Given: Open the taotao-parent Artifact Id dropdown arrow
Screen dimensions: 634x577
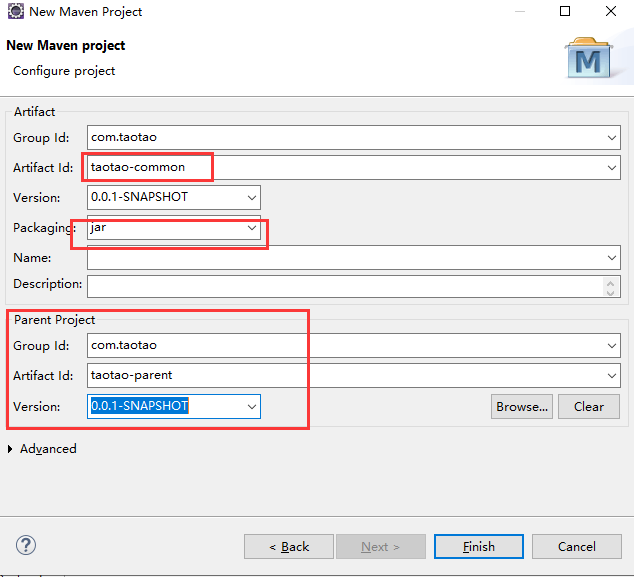Looking at the screenshot, I should pyautogui.click(x=612, y=376).
